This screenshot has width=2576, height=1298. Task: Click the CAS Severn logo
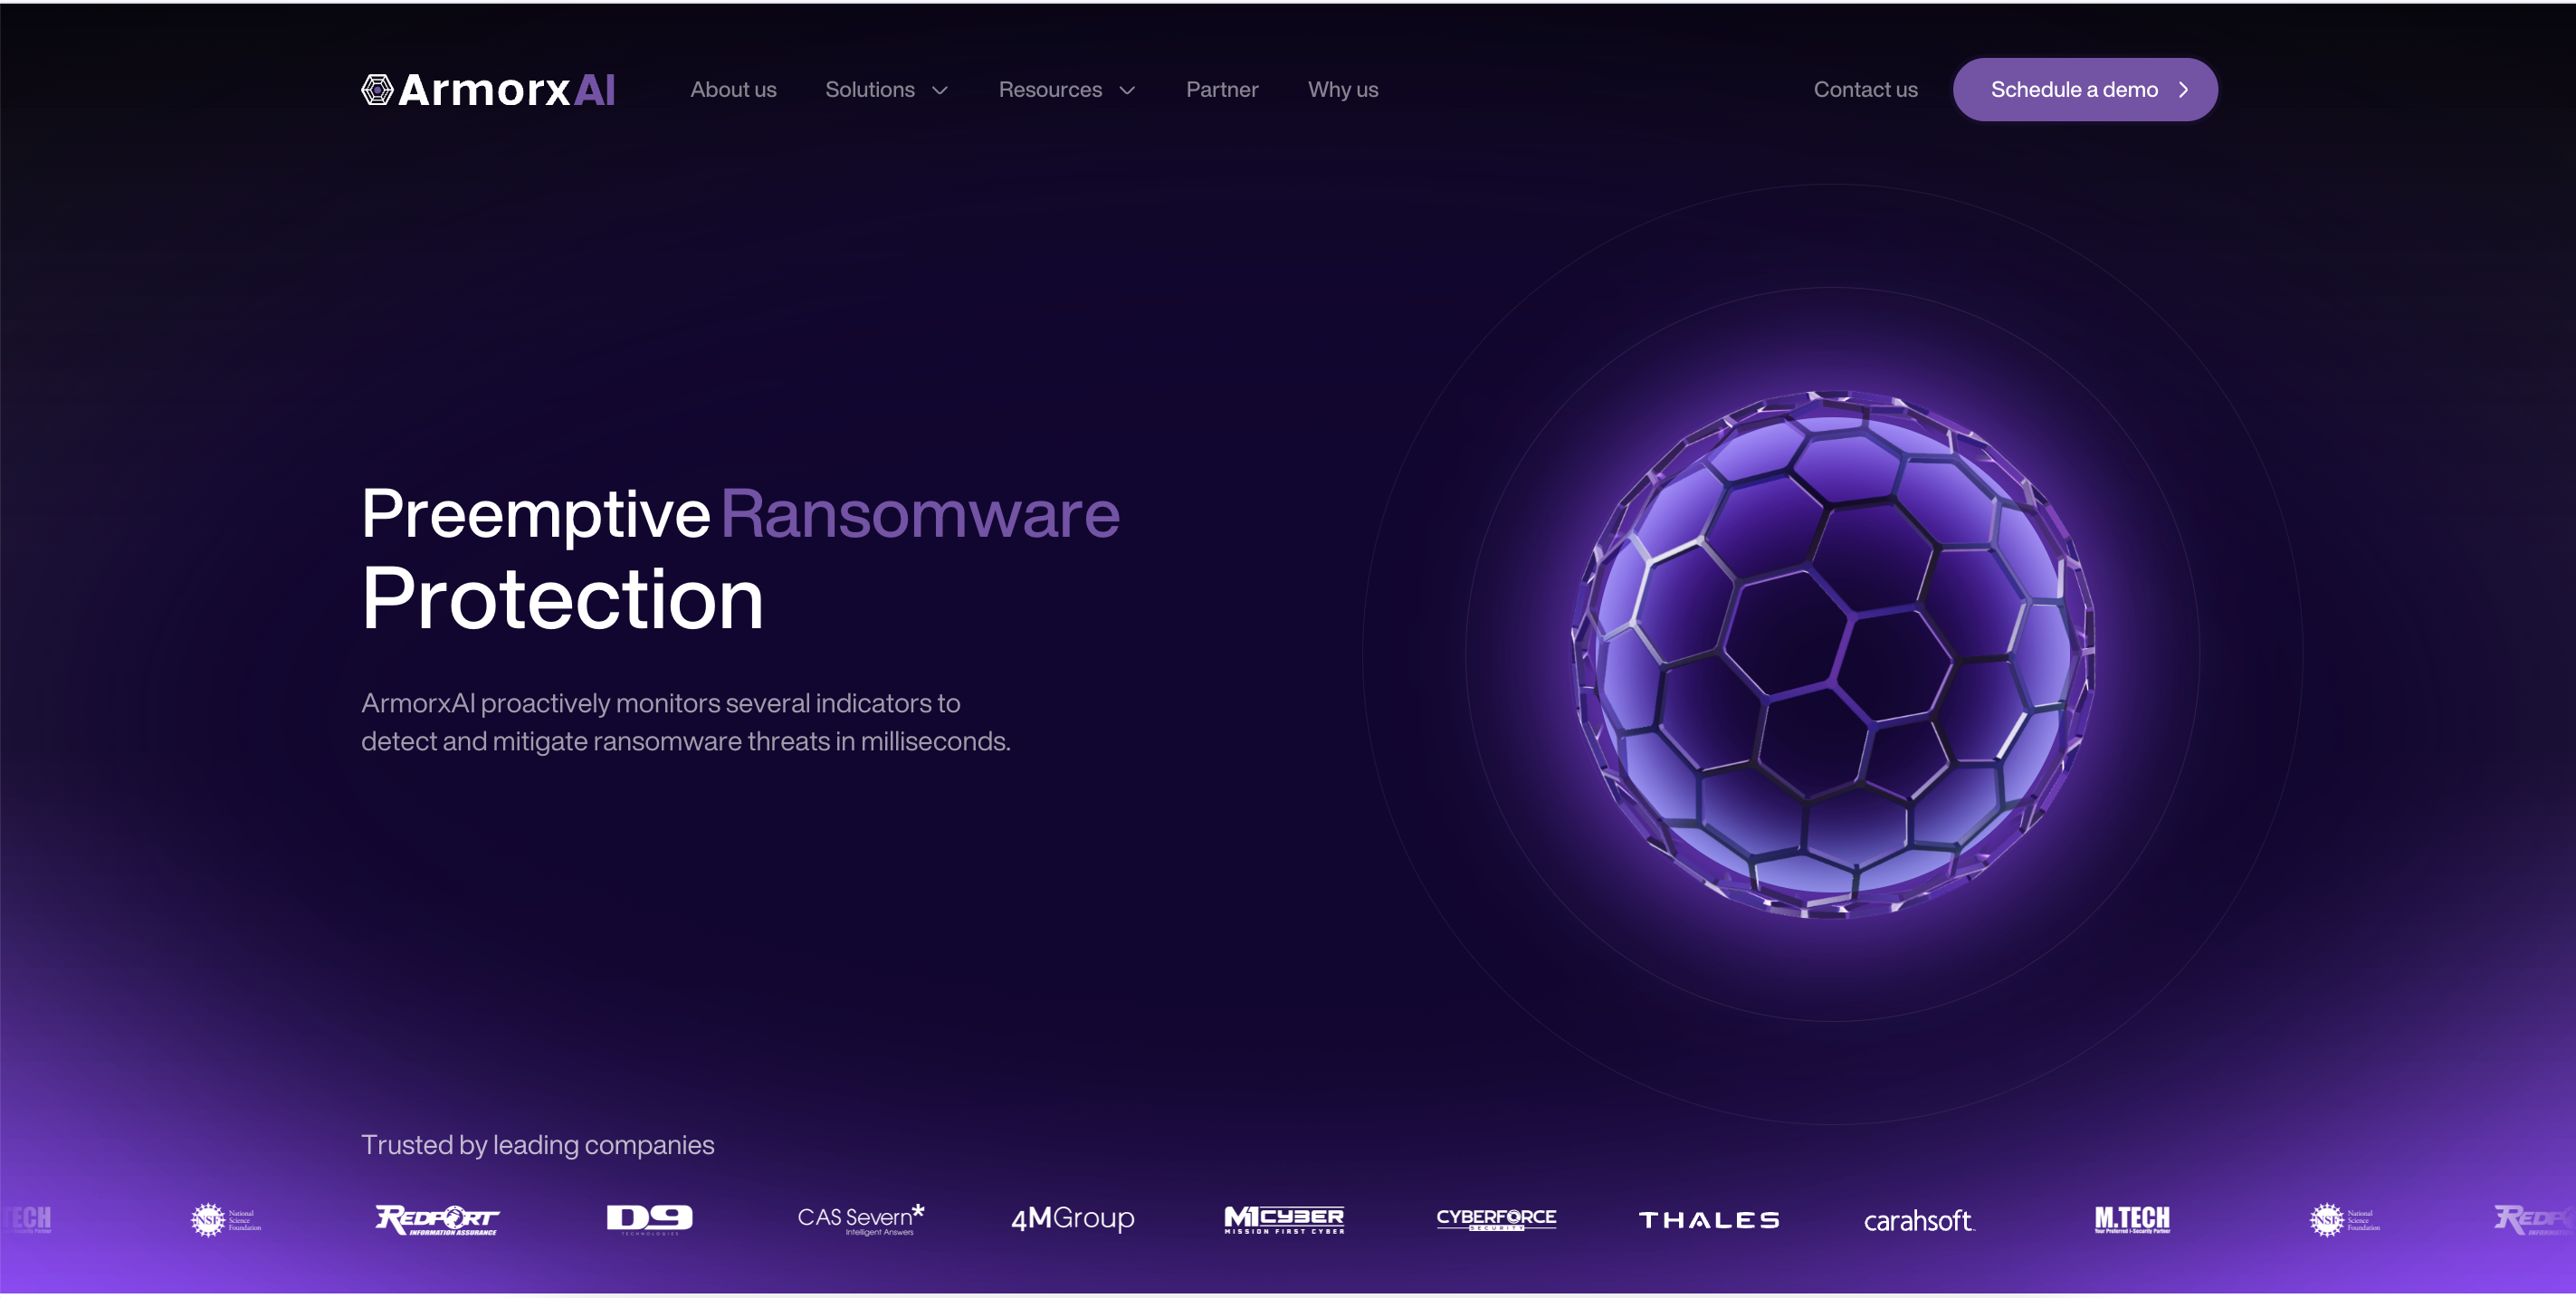click(861, 1219)
